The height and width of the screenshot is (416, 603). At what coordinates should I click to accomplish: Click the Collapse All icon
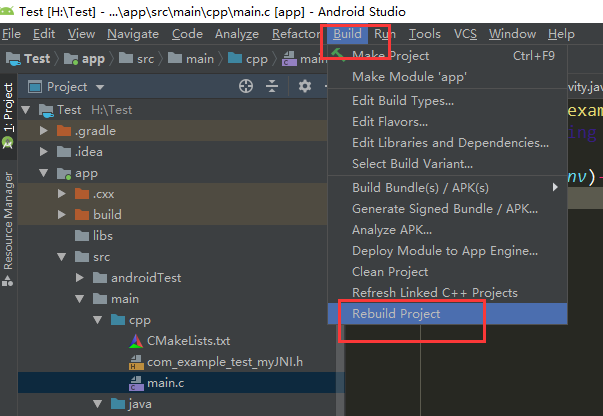(272, 86)
